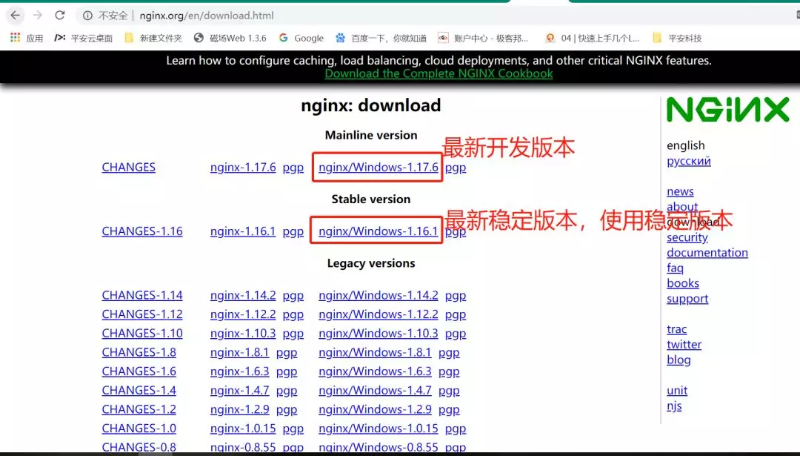The height and width of the screenshot is (456, 800).
Task: Download nginx-1.14.2 source
Action: click(243, 295)
